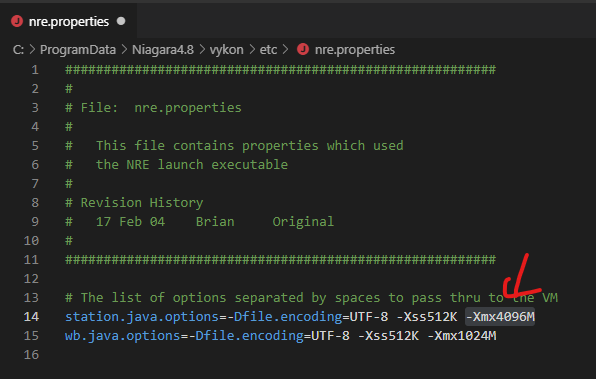Click the chevron after vykon breadcrumb

click(x=252, y=49)
